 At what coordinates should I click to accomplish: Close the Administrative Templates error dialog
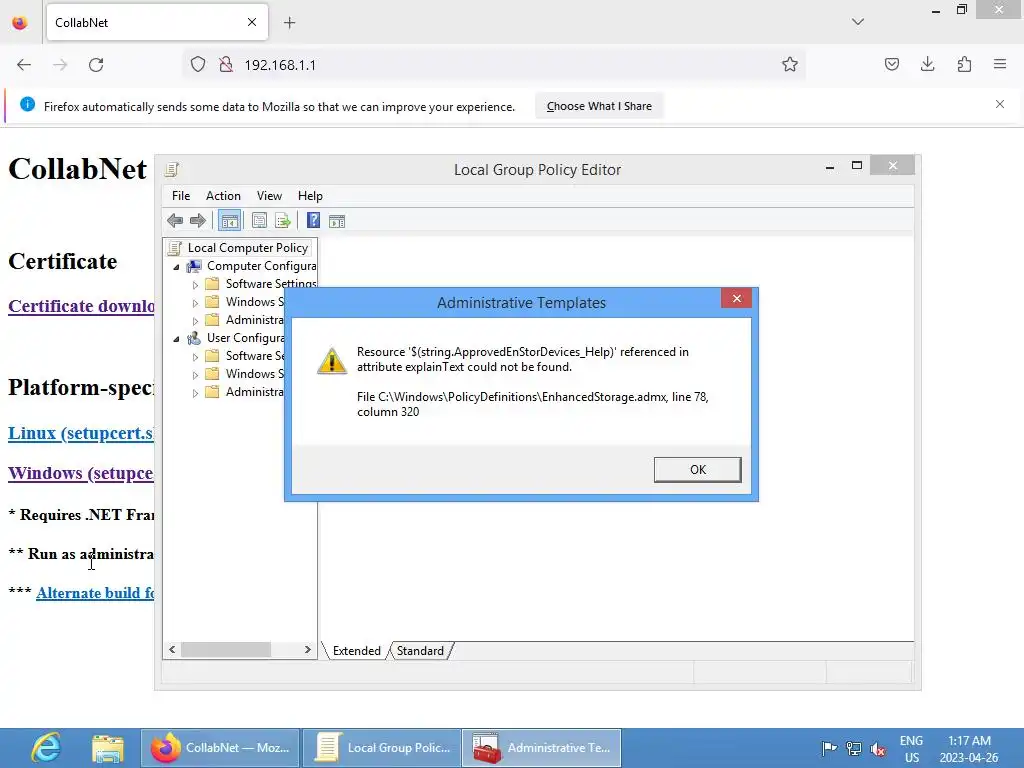click(737, 298)
